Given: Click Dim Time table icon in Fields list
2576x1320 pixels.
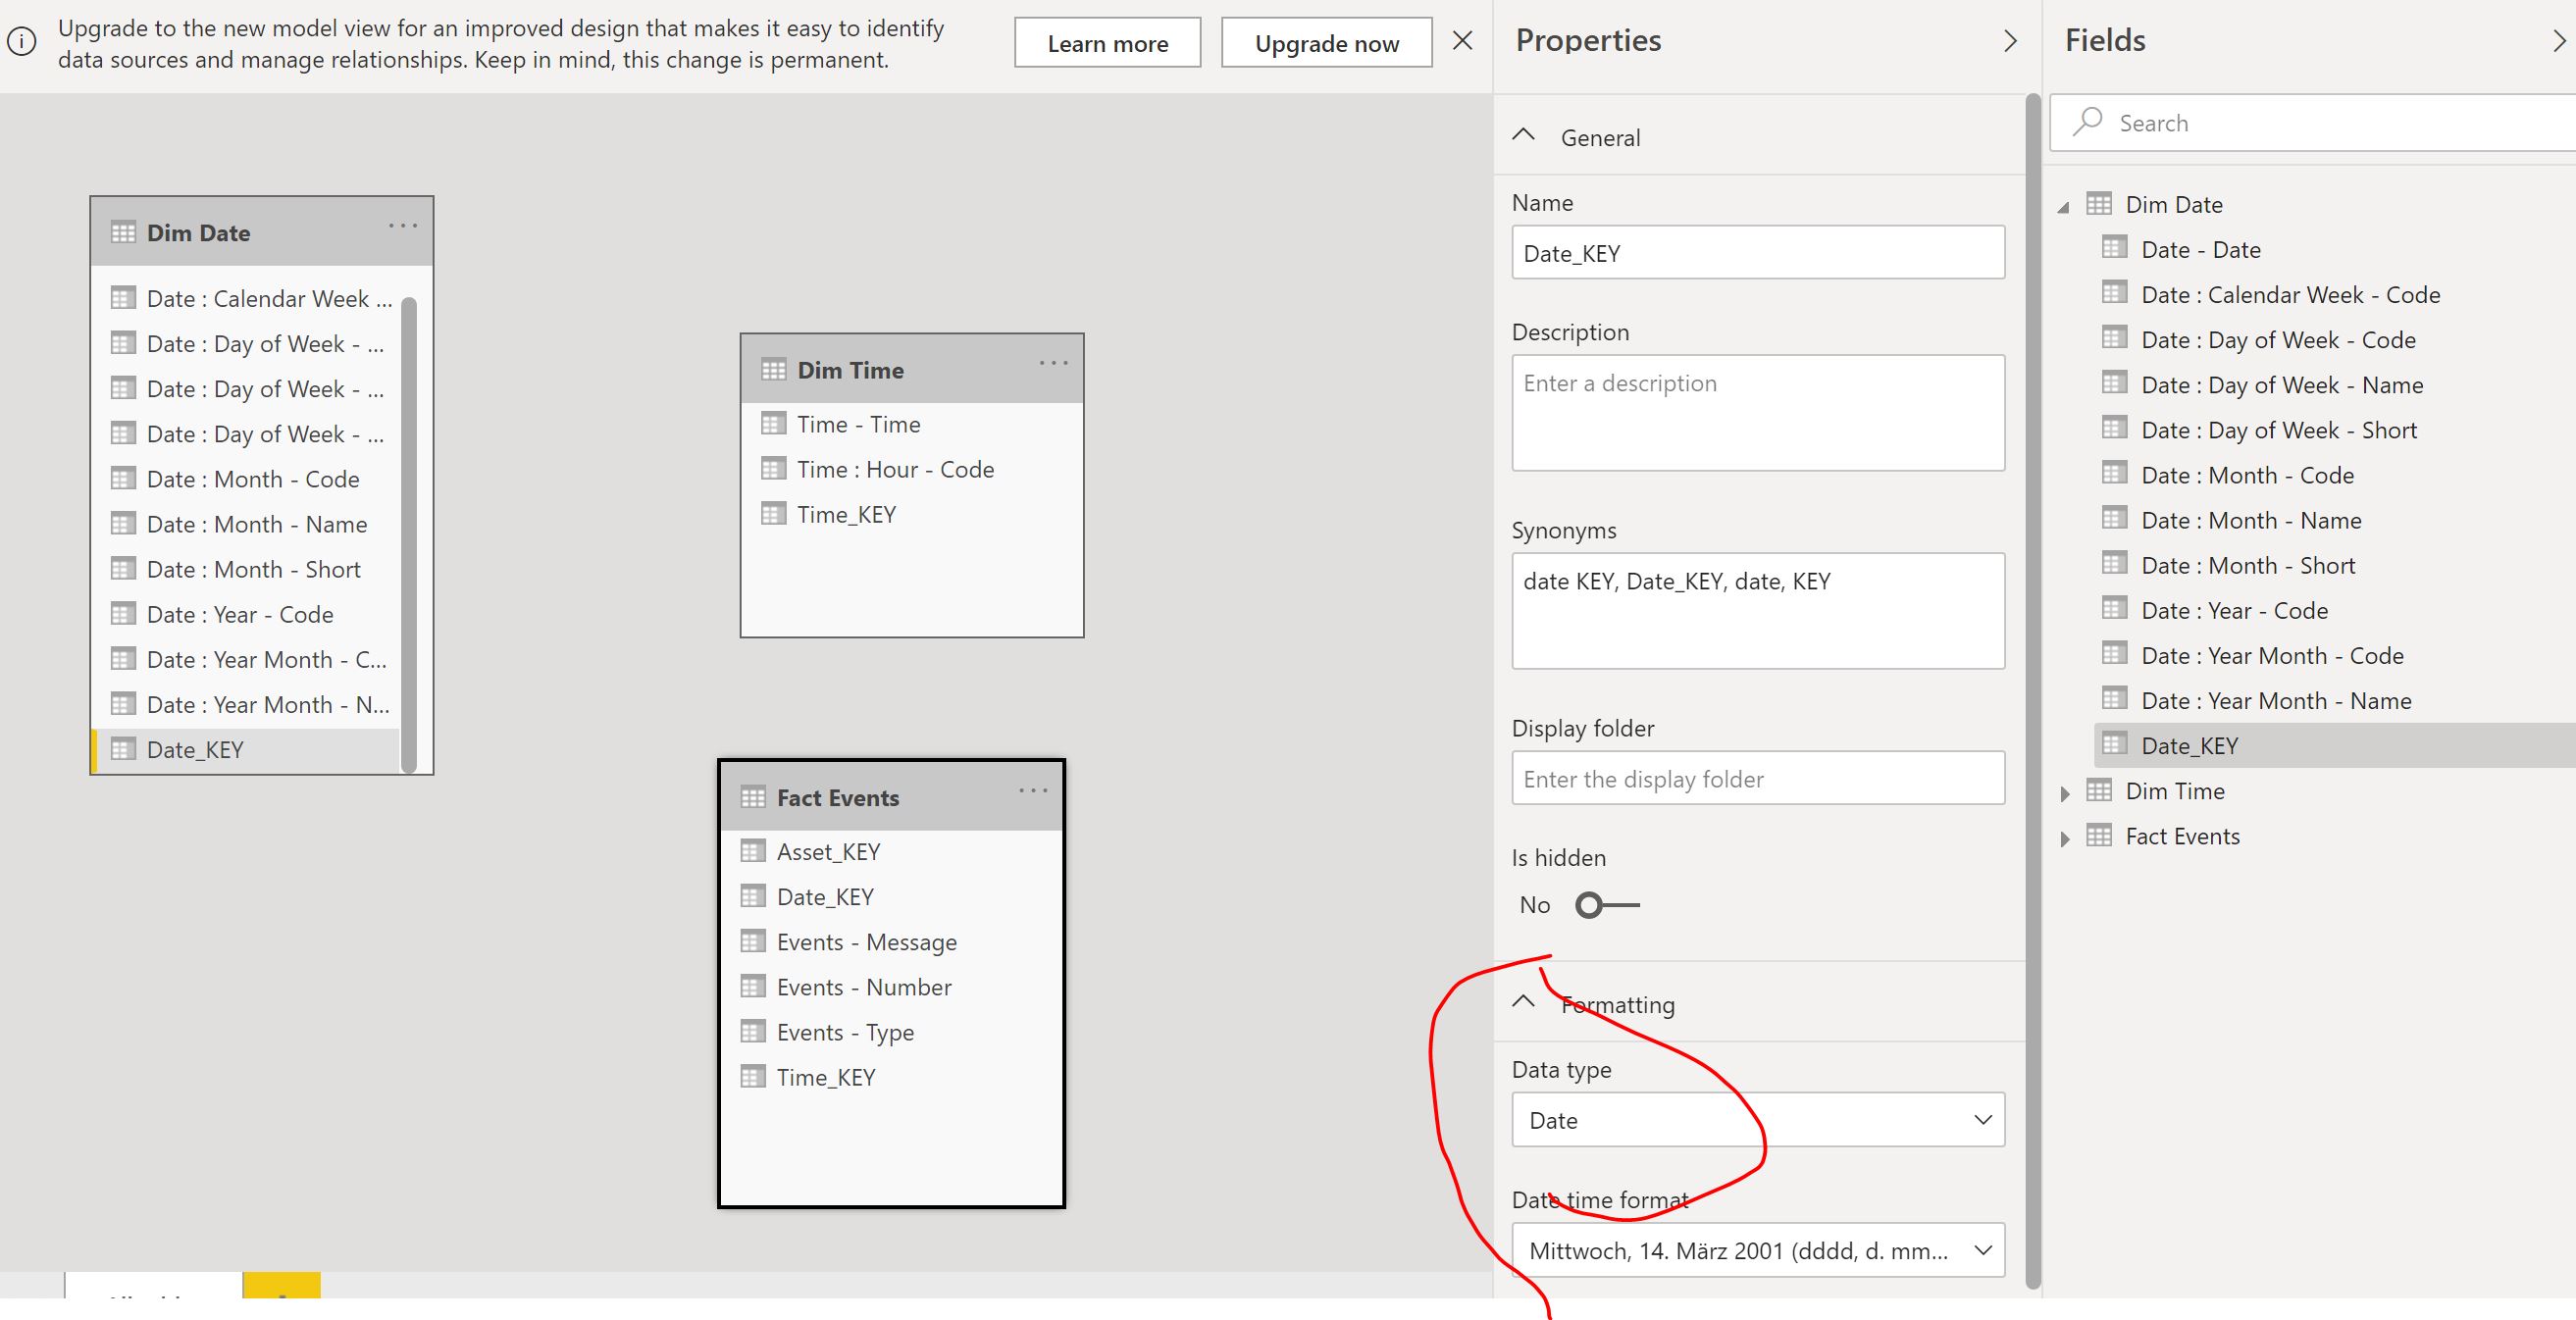Looking at the screenshot, I should [2099, 791].
